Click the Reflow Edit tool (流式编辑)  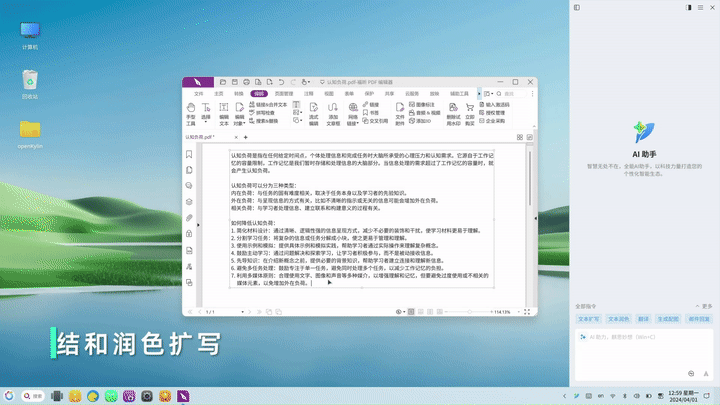click(314, 113)
